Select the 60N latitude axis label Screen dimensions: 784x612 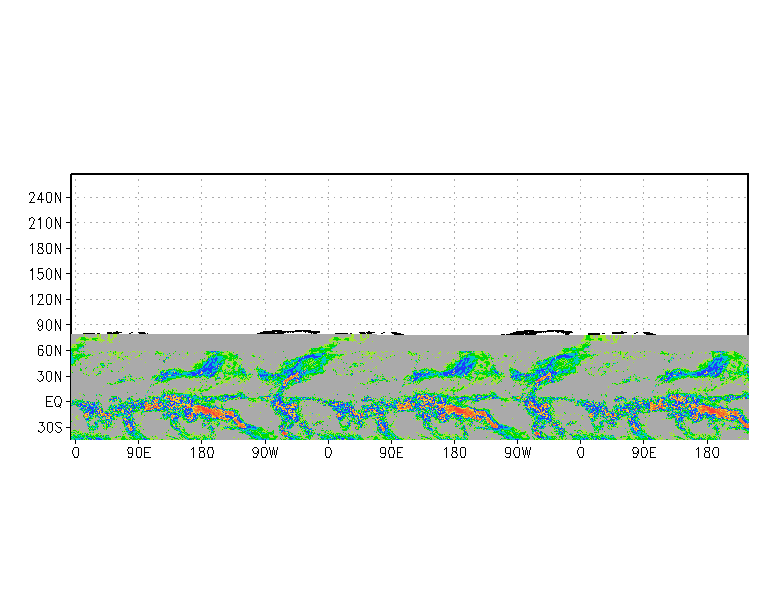click(x=49, y=351)
